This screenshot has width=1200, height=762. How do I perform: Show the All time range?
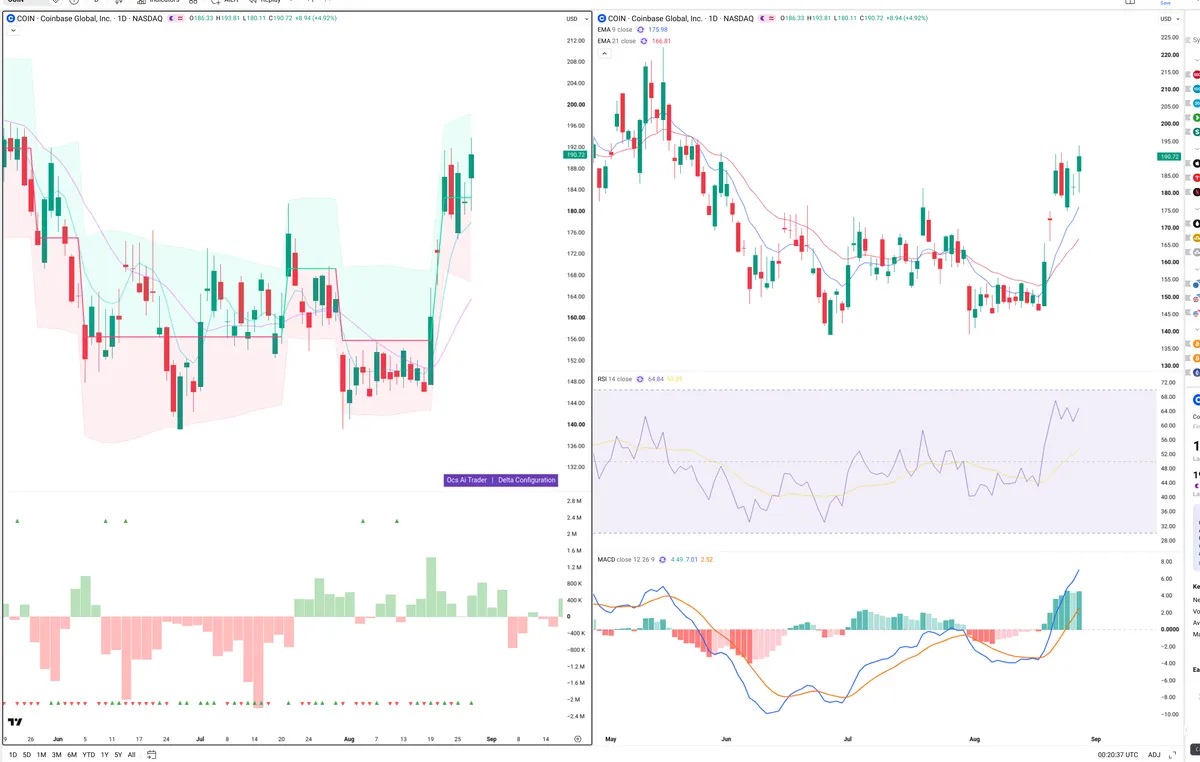(132, 754)
